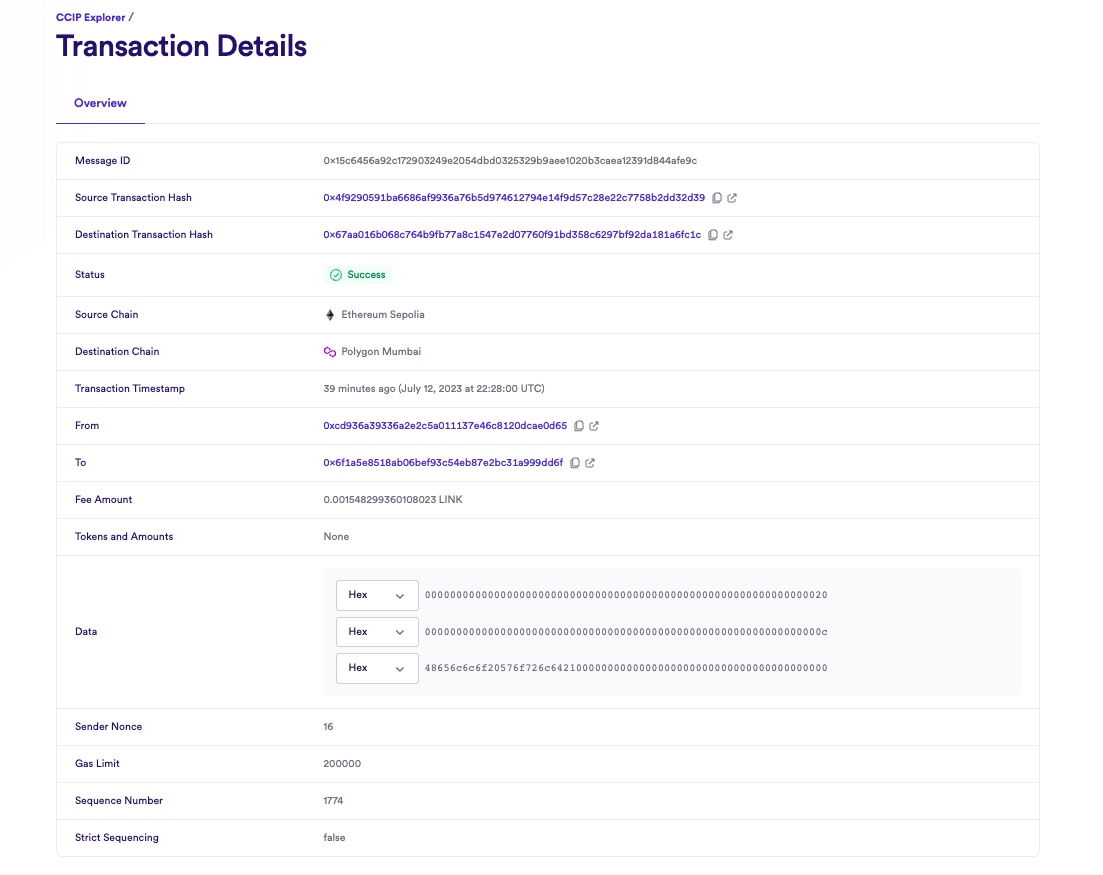The height and width of the screenshot is (875, 1103).
Task: Open the destination hash 0x67aa016b link
Action: [x=512, y=235]
